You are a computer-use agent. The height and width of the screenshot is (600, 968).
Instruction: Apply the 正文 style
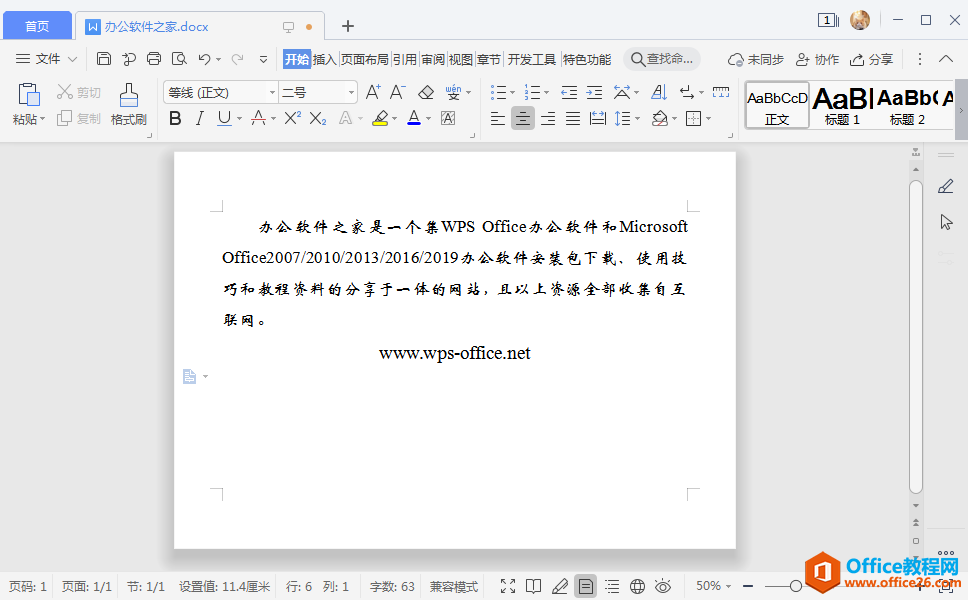coord(777,106)
